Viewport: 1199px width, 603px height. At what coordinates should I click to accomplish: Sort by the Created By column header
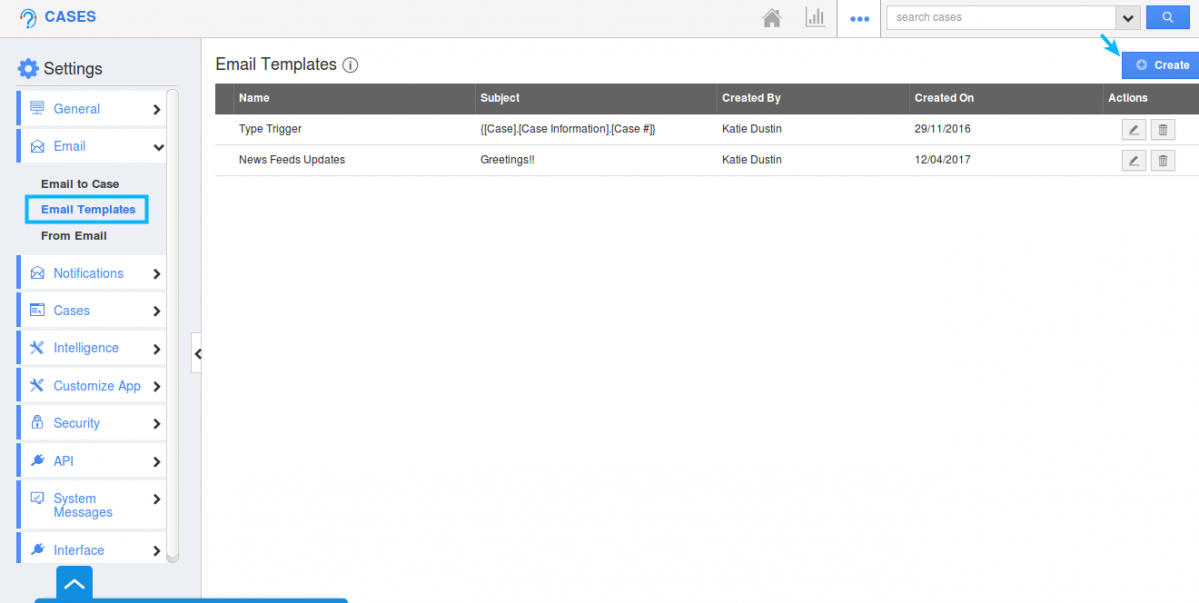tap(751, 98)
